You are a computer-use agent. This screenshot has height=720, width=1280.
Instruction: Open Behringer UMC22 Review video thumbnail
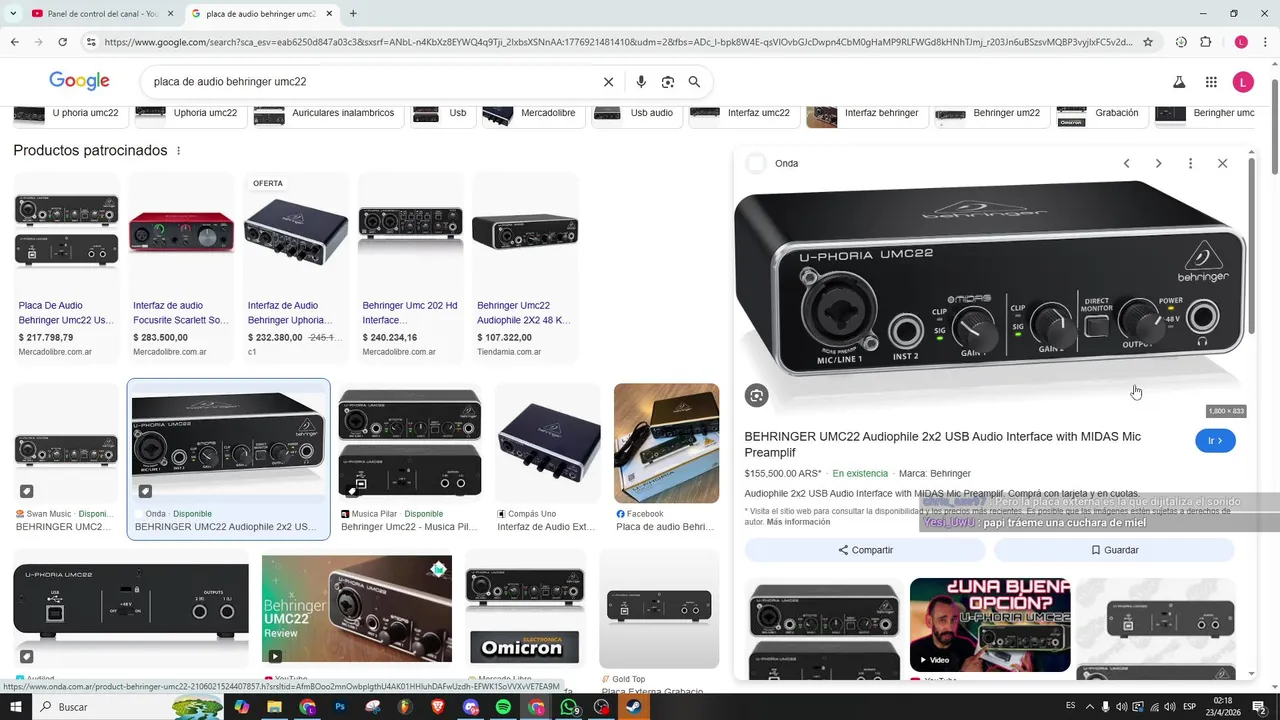(x=357, y=609)
